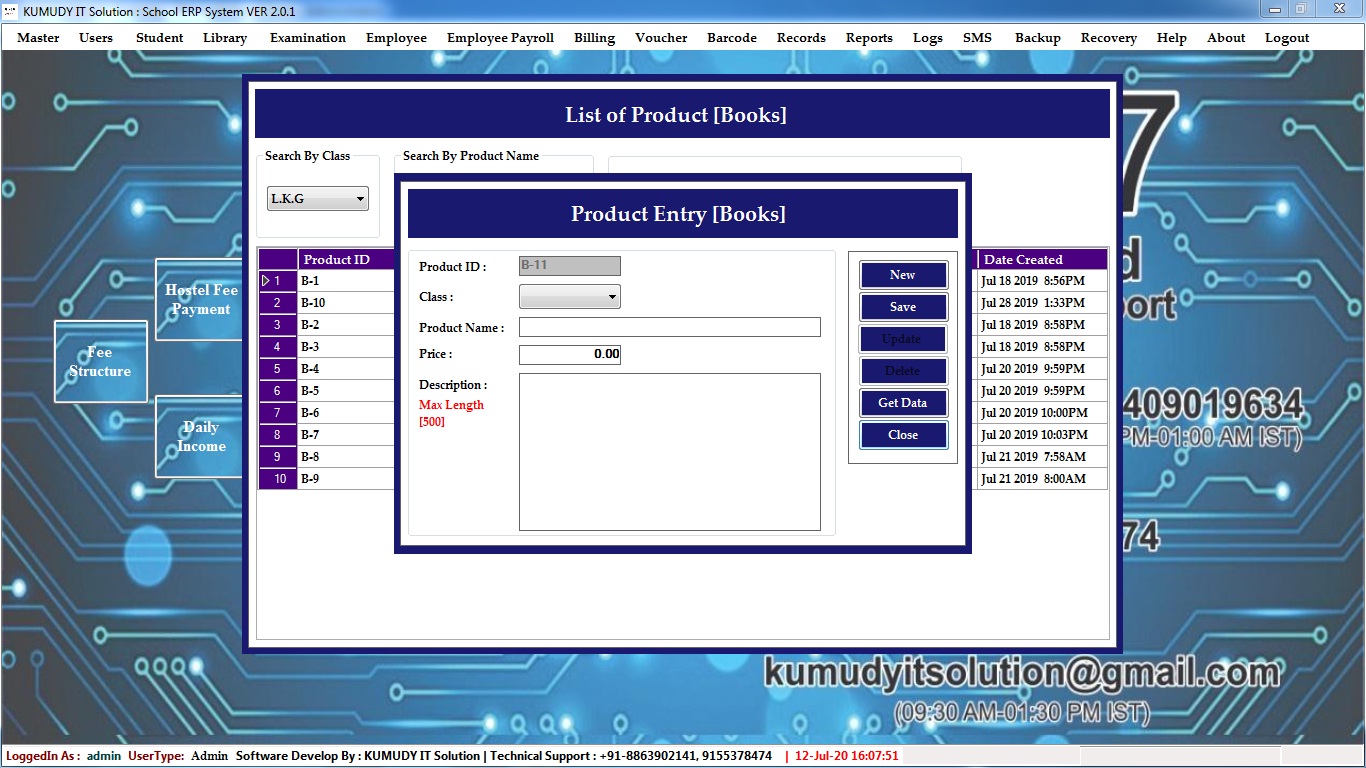Save the product entry

902,307
